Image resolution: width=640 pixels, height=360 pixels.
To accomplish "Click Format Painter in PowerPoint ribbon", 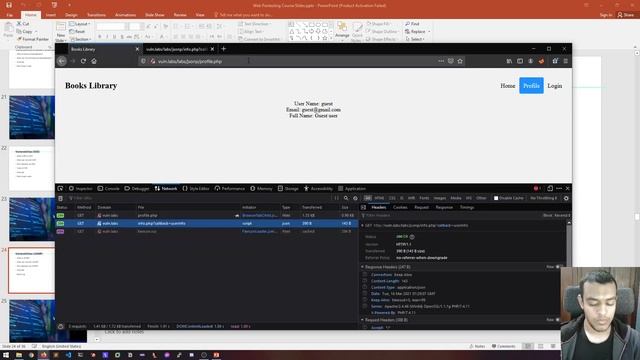I will tap(33, 39).
